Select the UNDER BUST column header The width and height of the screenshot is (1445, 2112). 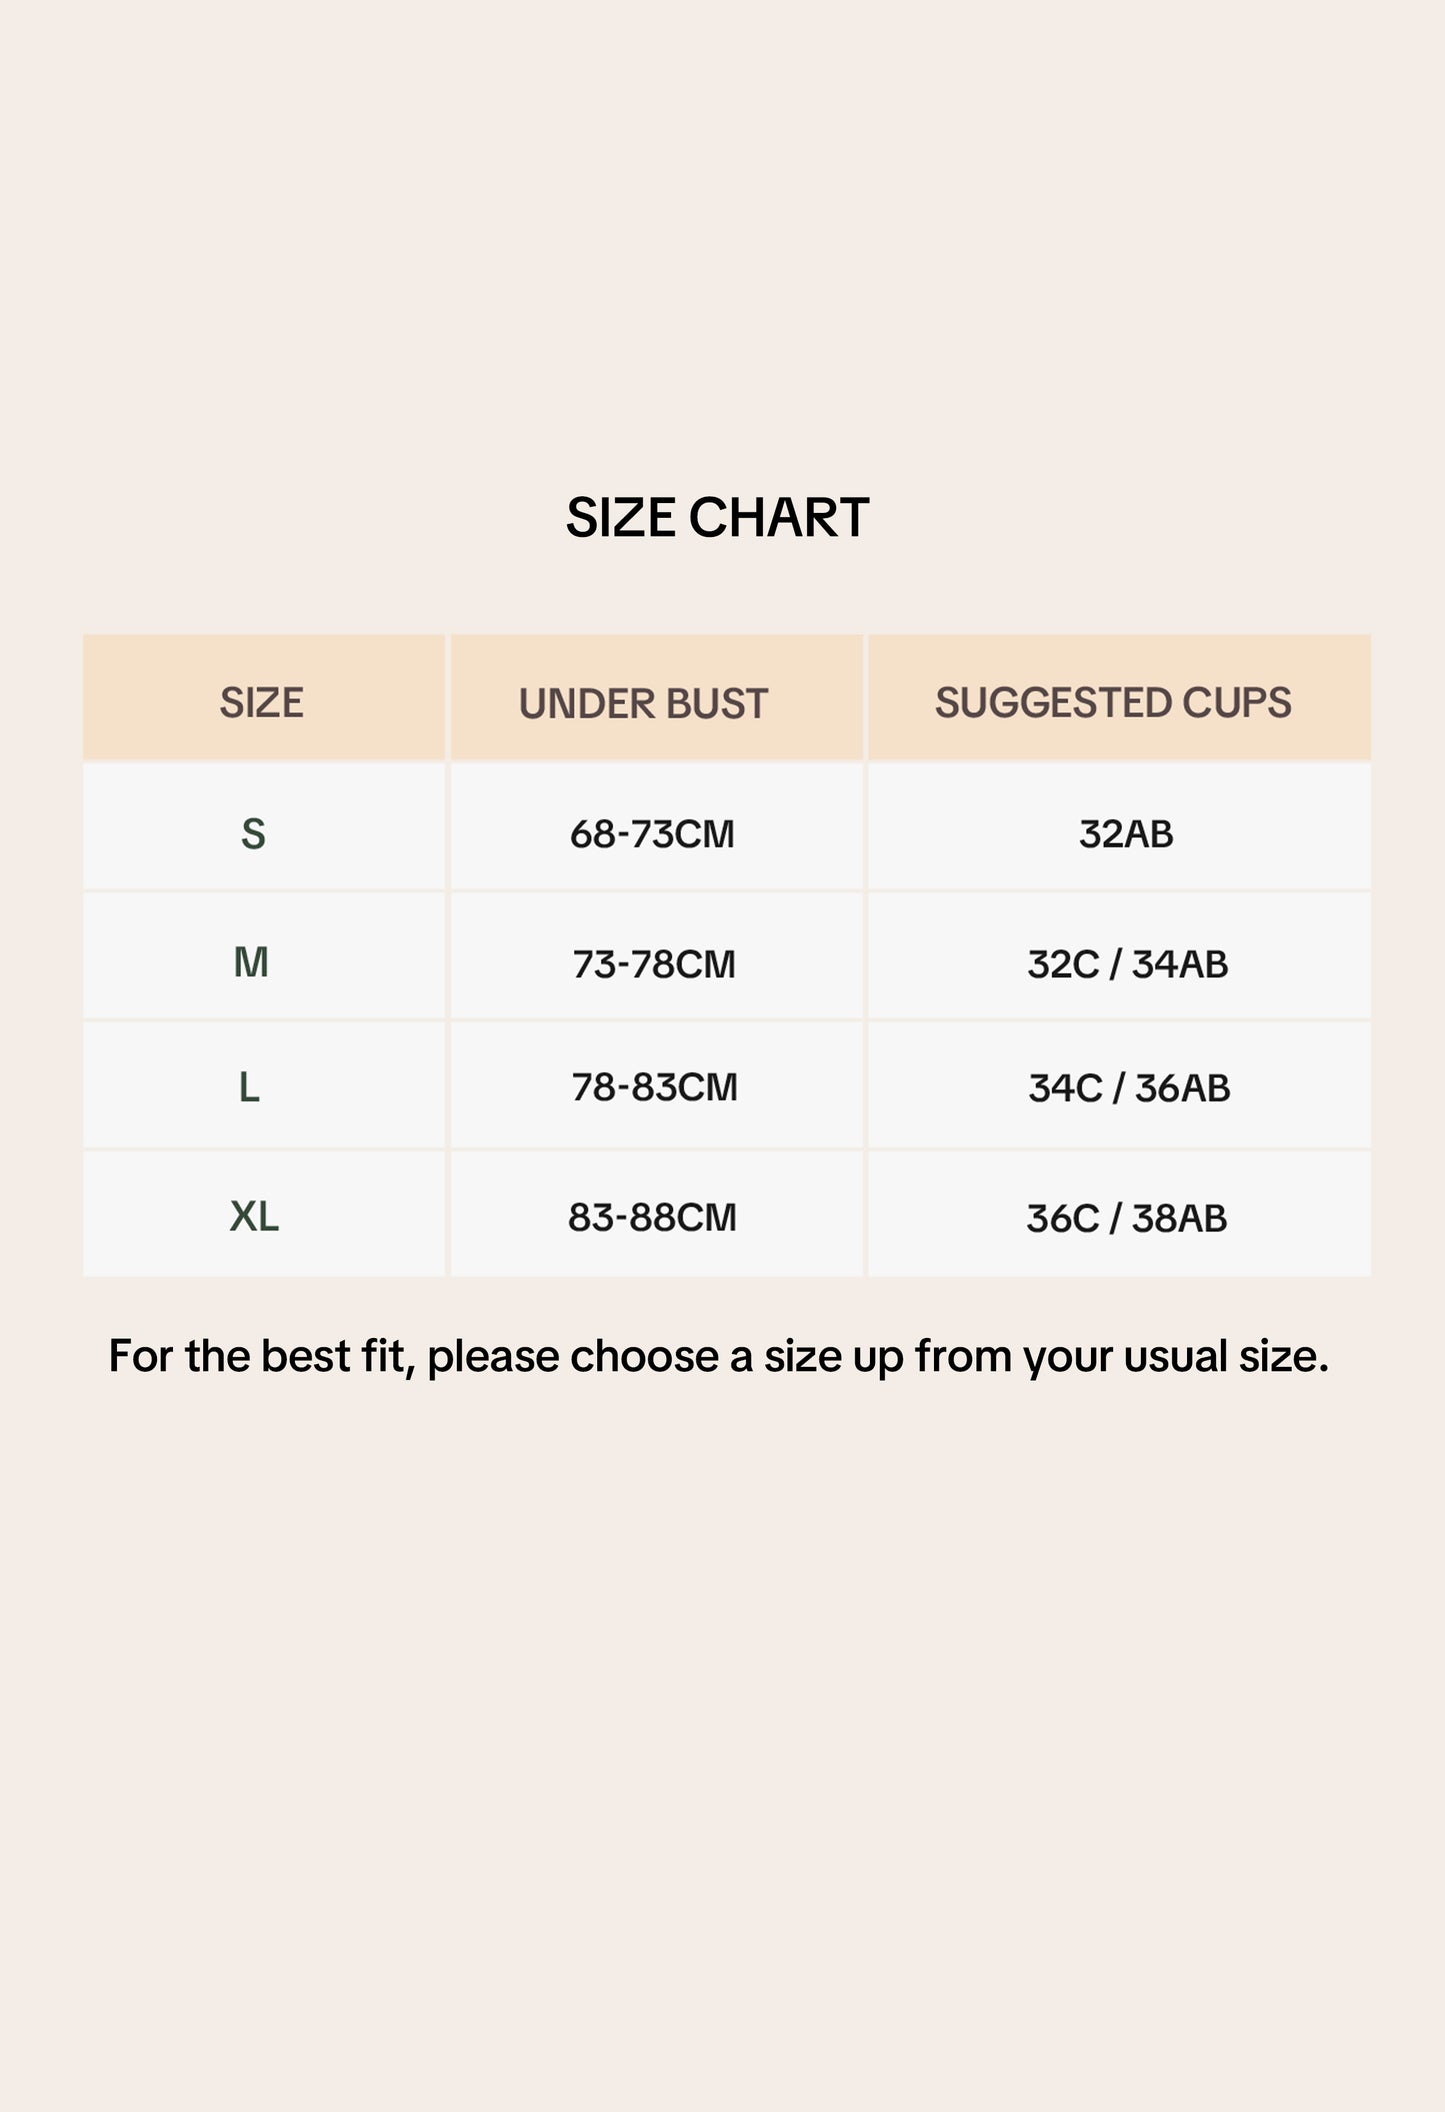pyautogui.click(x=643, y=704)
